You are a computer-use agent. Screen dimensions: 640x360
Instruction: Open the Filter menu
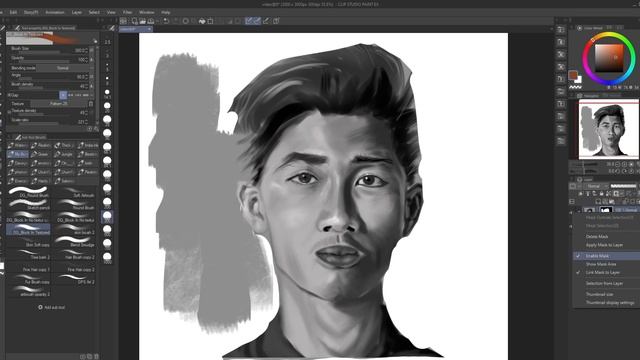click(x=127, y=12)
